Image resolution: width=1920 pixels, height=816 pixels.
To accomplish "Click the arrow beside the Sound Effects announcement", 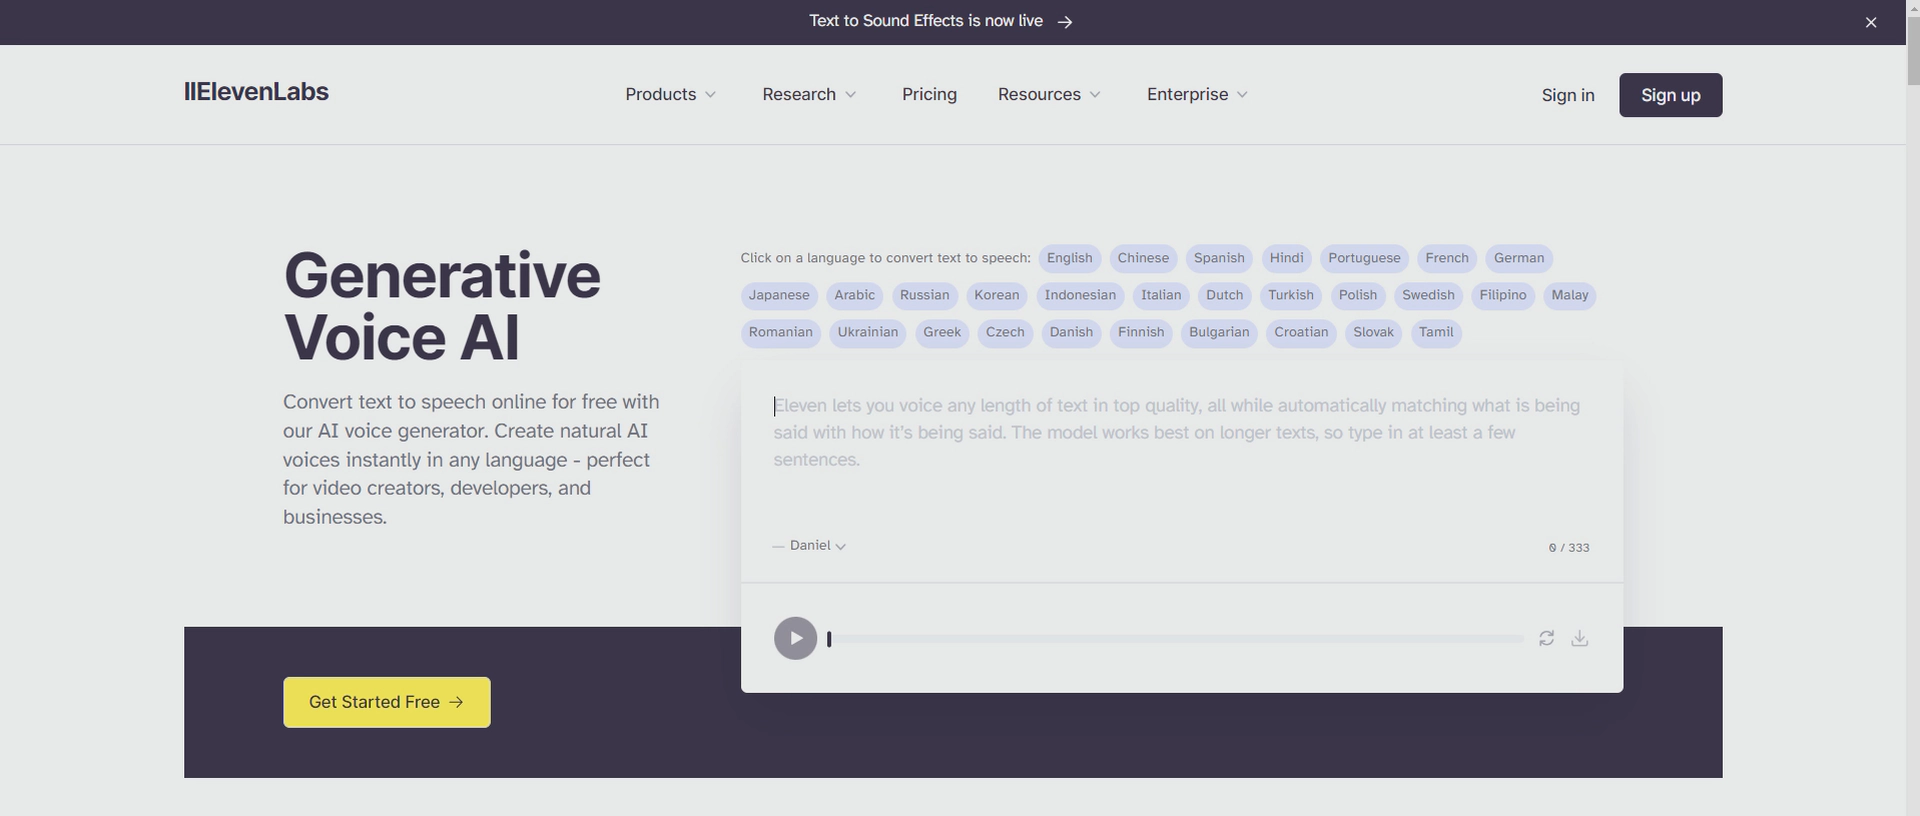I will tap(1065, 22).
